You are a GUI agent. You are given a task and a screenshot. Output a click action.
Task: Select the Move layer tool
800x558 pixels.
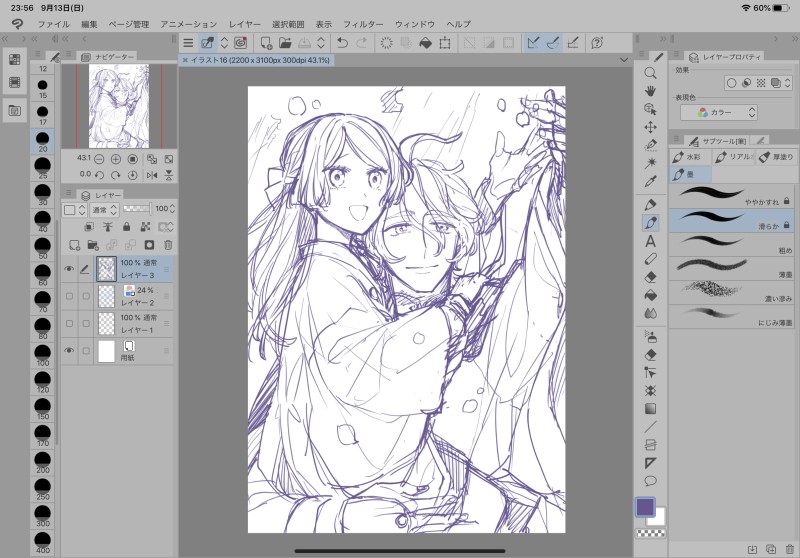coord(650,127)
